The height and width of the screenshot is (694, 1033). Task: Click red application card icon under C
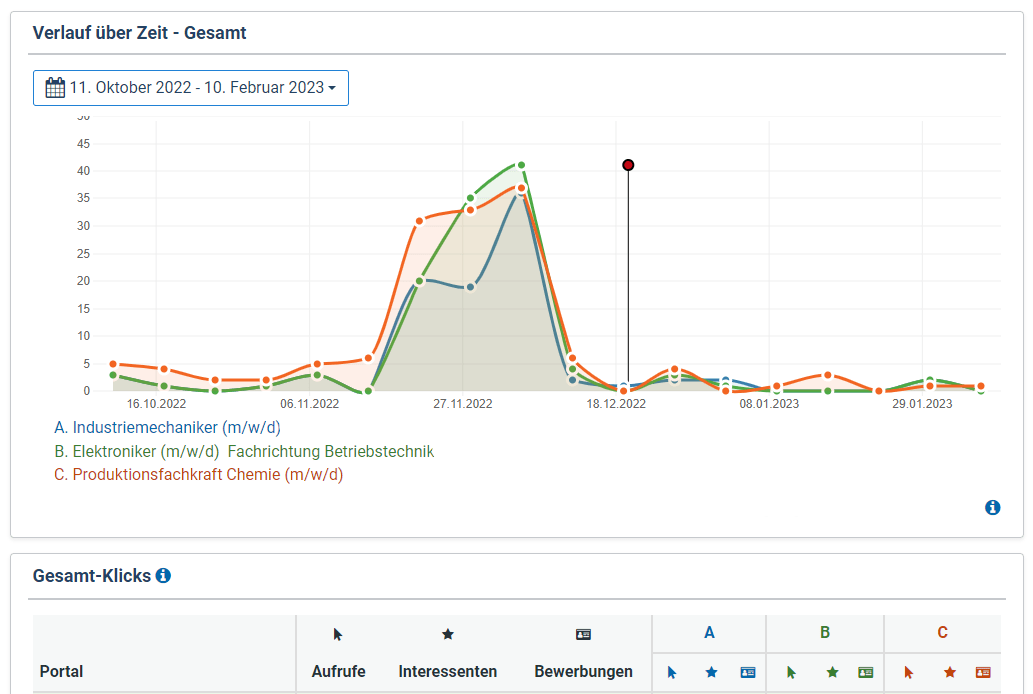(983, 673)
